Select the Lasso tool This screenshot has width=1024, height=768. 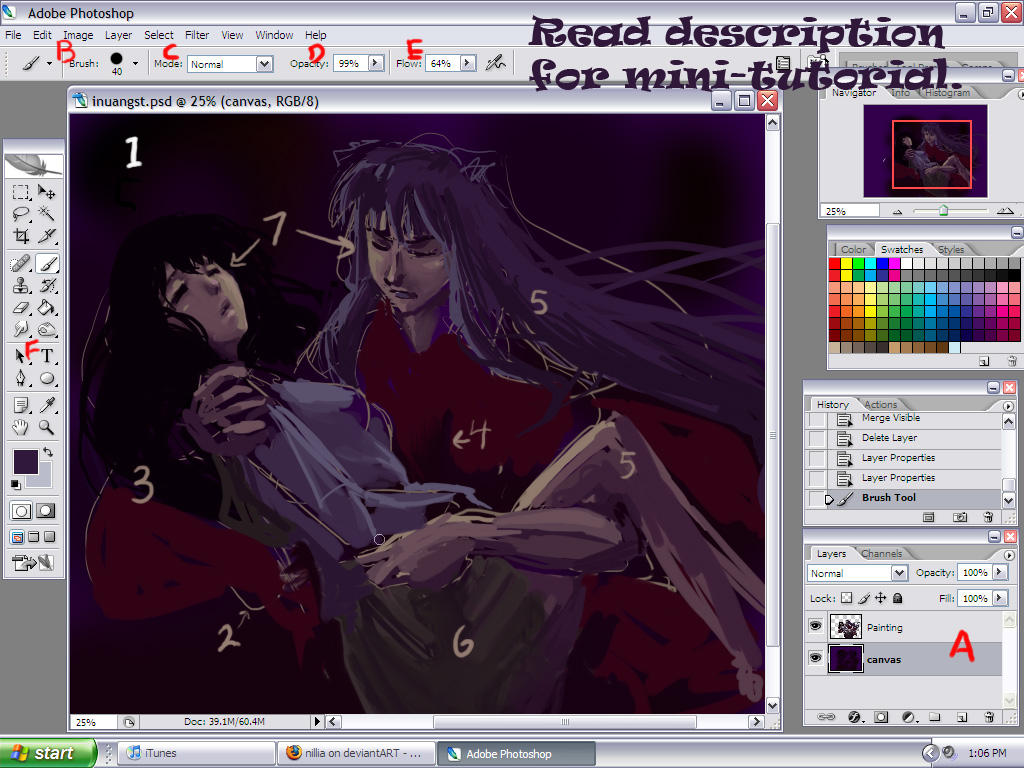[x=21, y=214]
